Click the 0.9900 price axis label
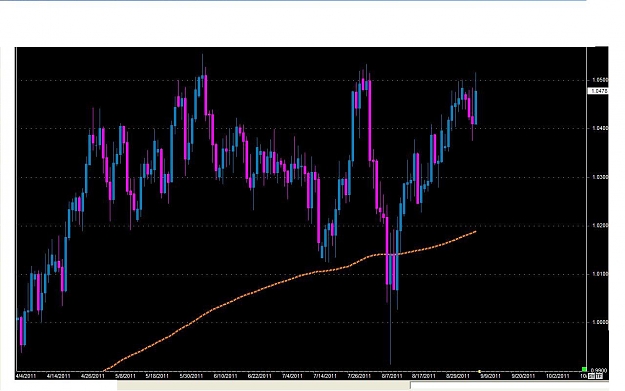Screen dimensions: 625x391 (599, 370)
